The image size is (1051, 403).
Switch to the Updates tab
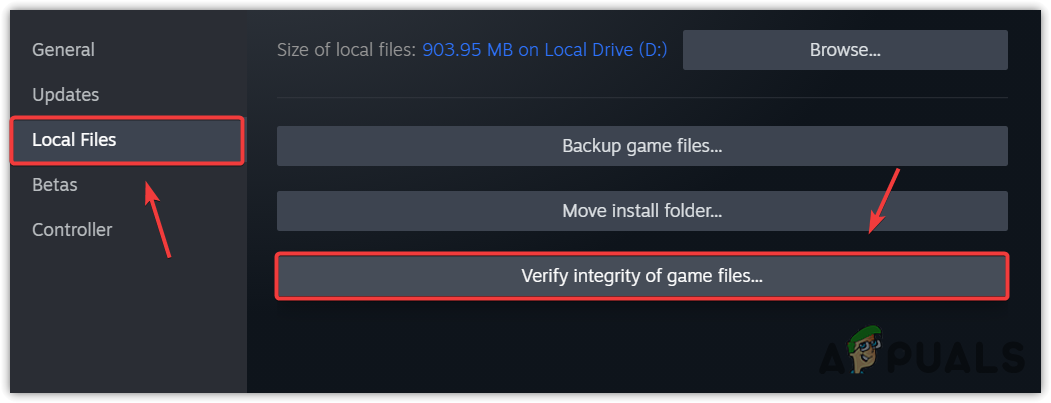click(66, 95)
